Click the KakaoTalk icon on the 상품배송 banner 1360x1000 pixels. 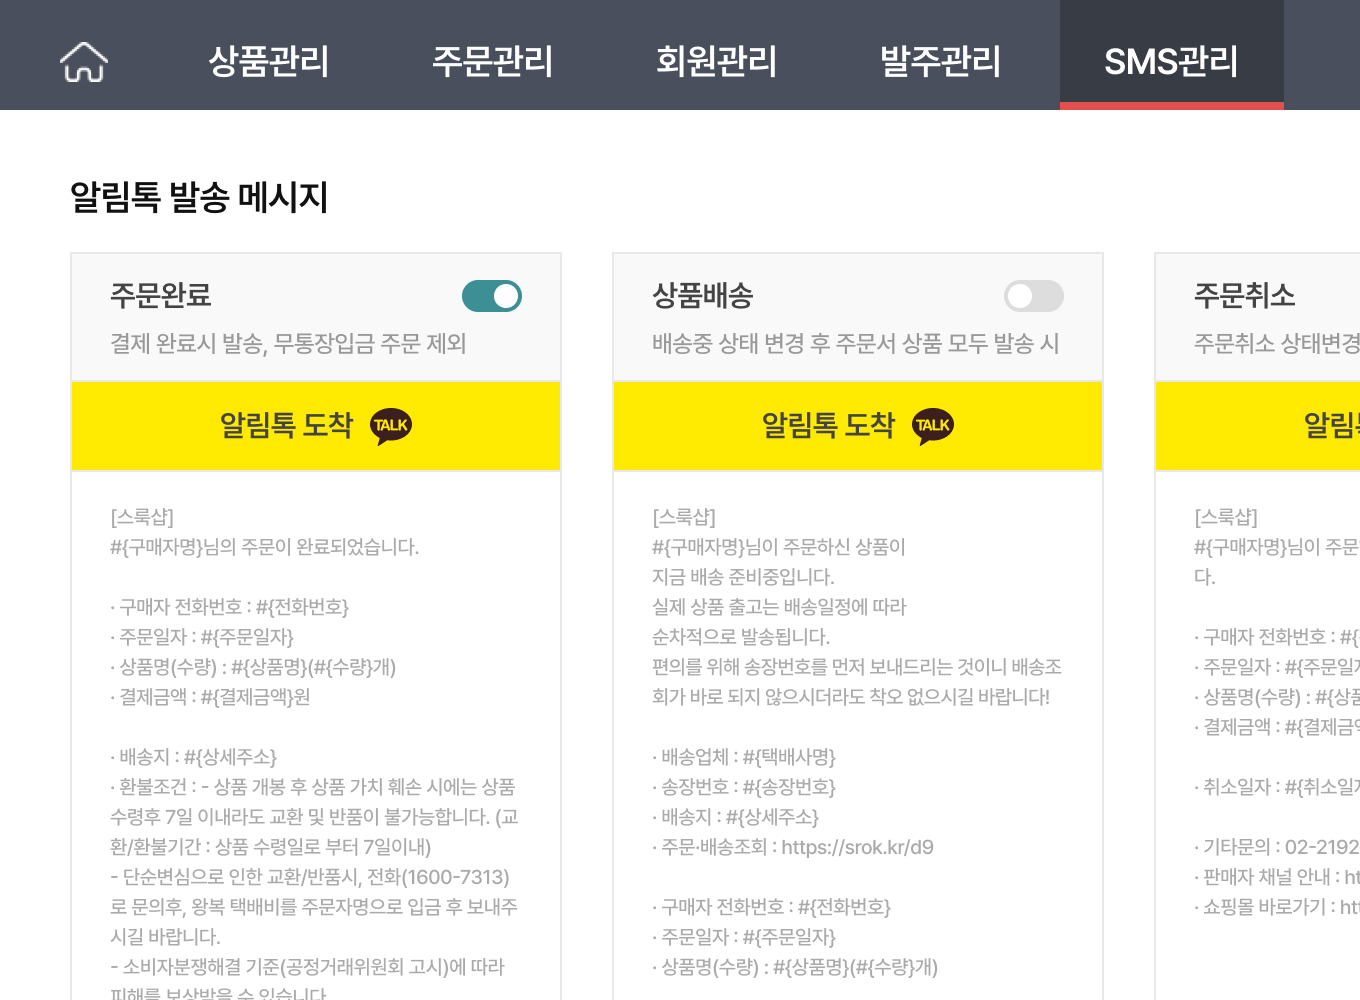coord(932,425)
